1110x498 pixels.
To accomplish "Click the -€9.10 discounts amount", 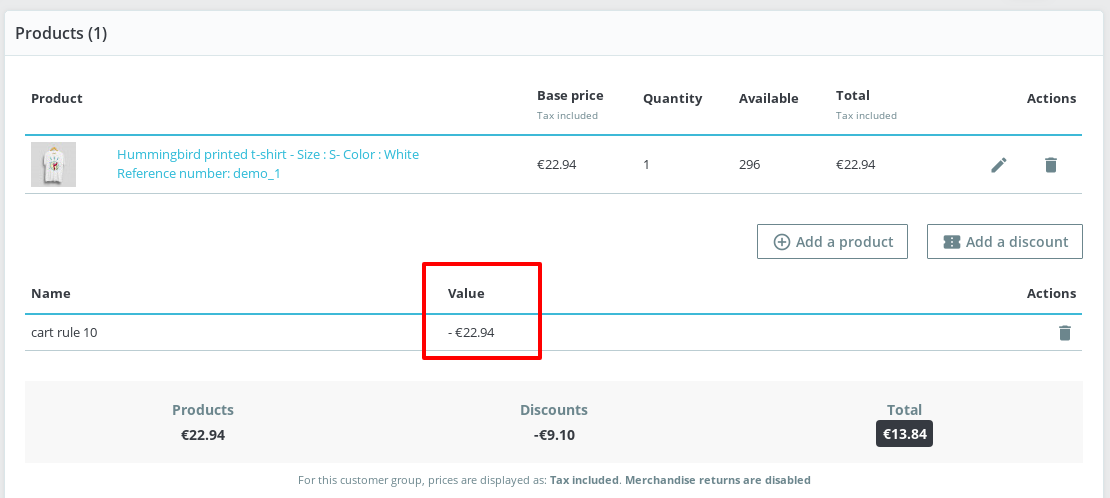I will 554,435.
